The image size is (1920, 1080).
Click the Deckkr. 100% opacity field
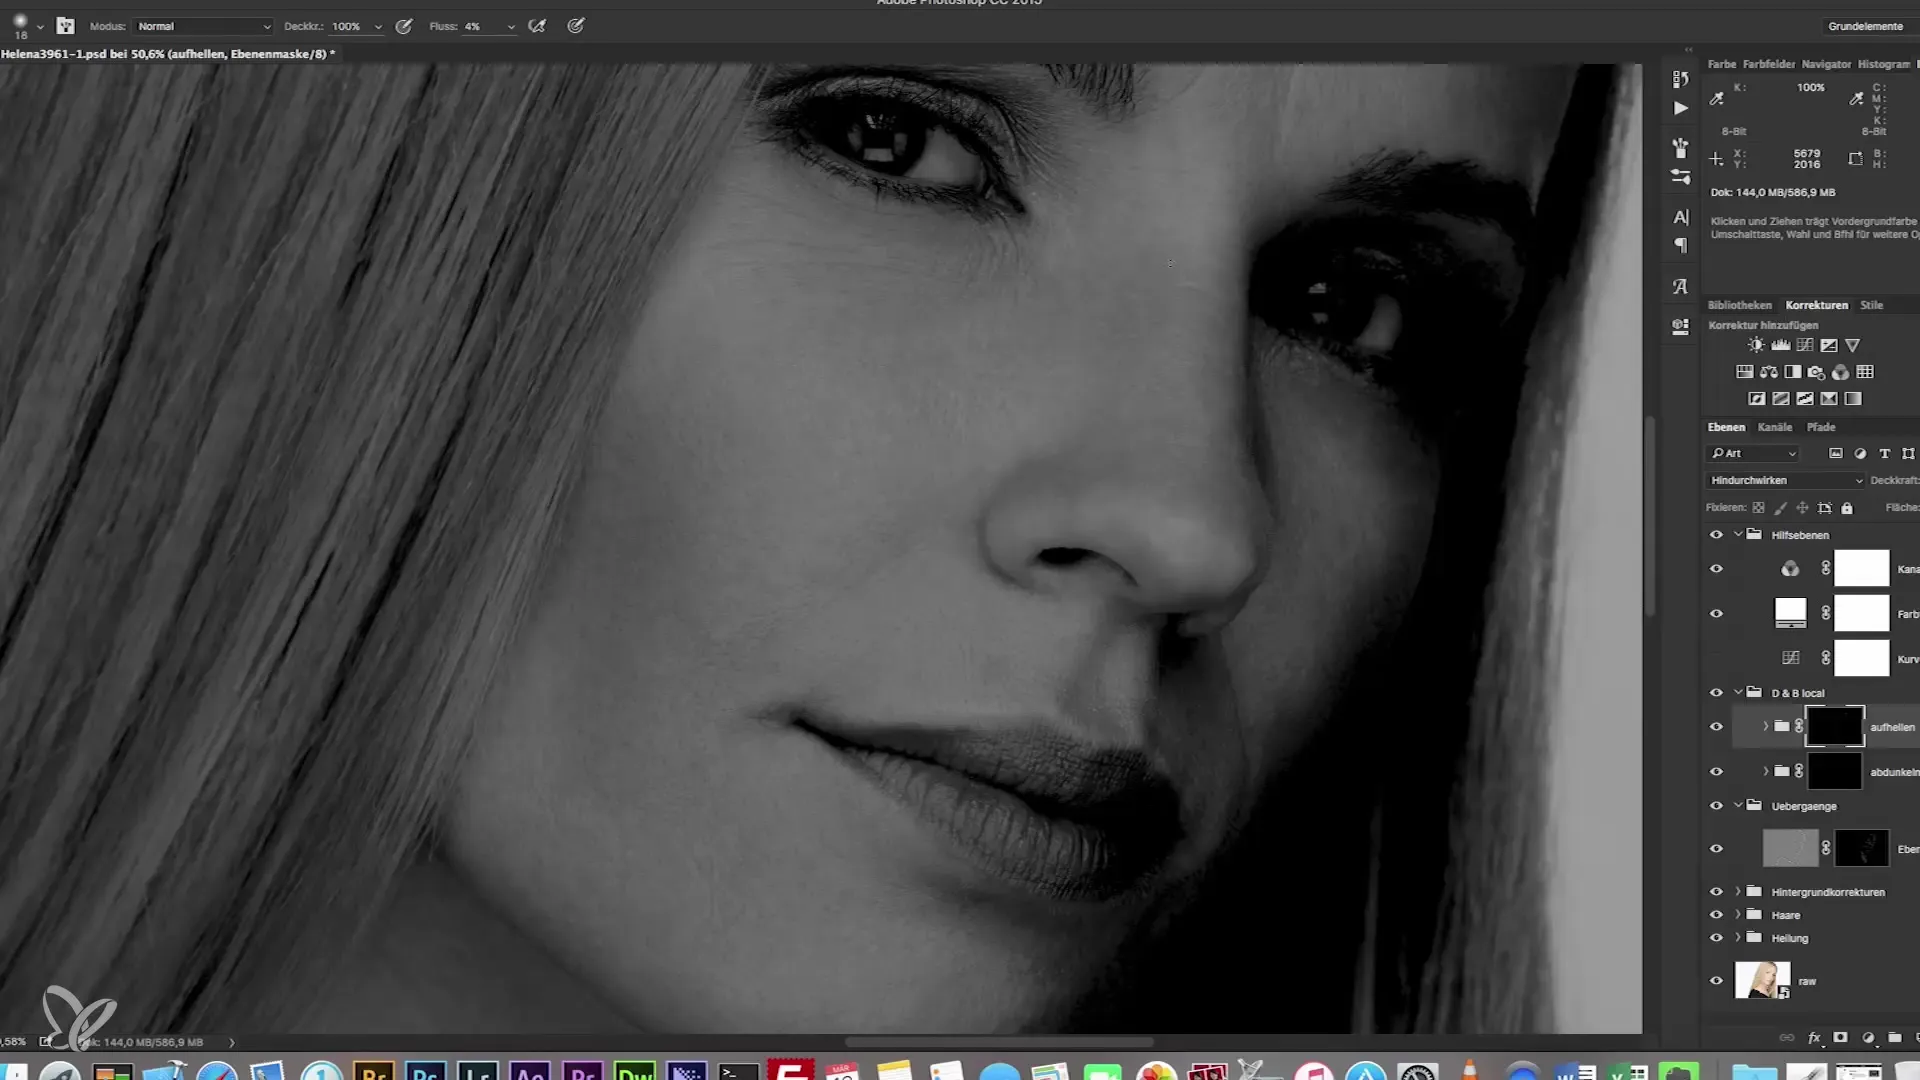coord(348,26)
